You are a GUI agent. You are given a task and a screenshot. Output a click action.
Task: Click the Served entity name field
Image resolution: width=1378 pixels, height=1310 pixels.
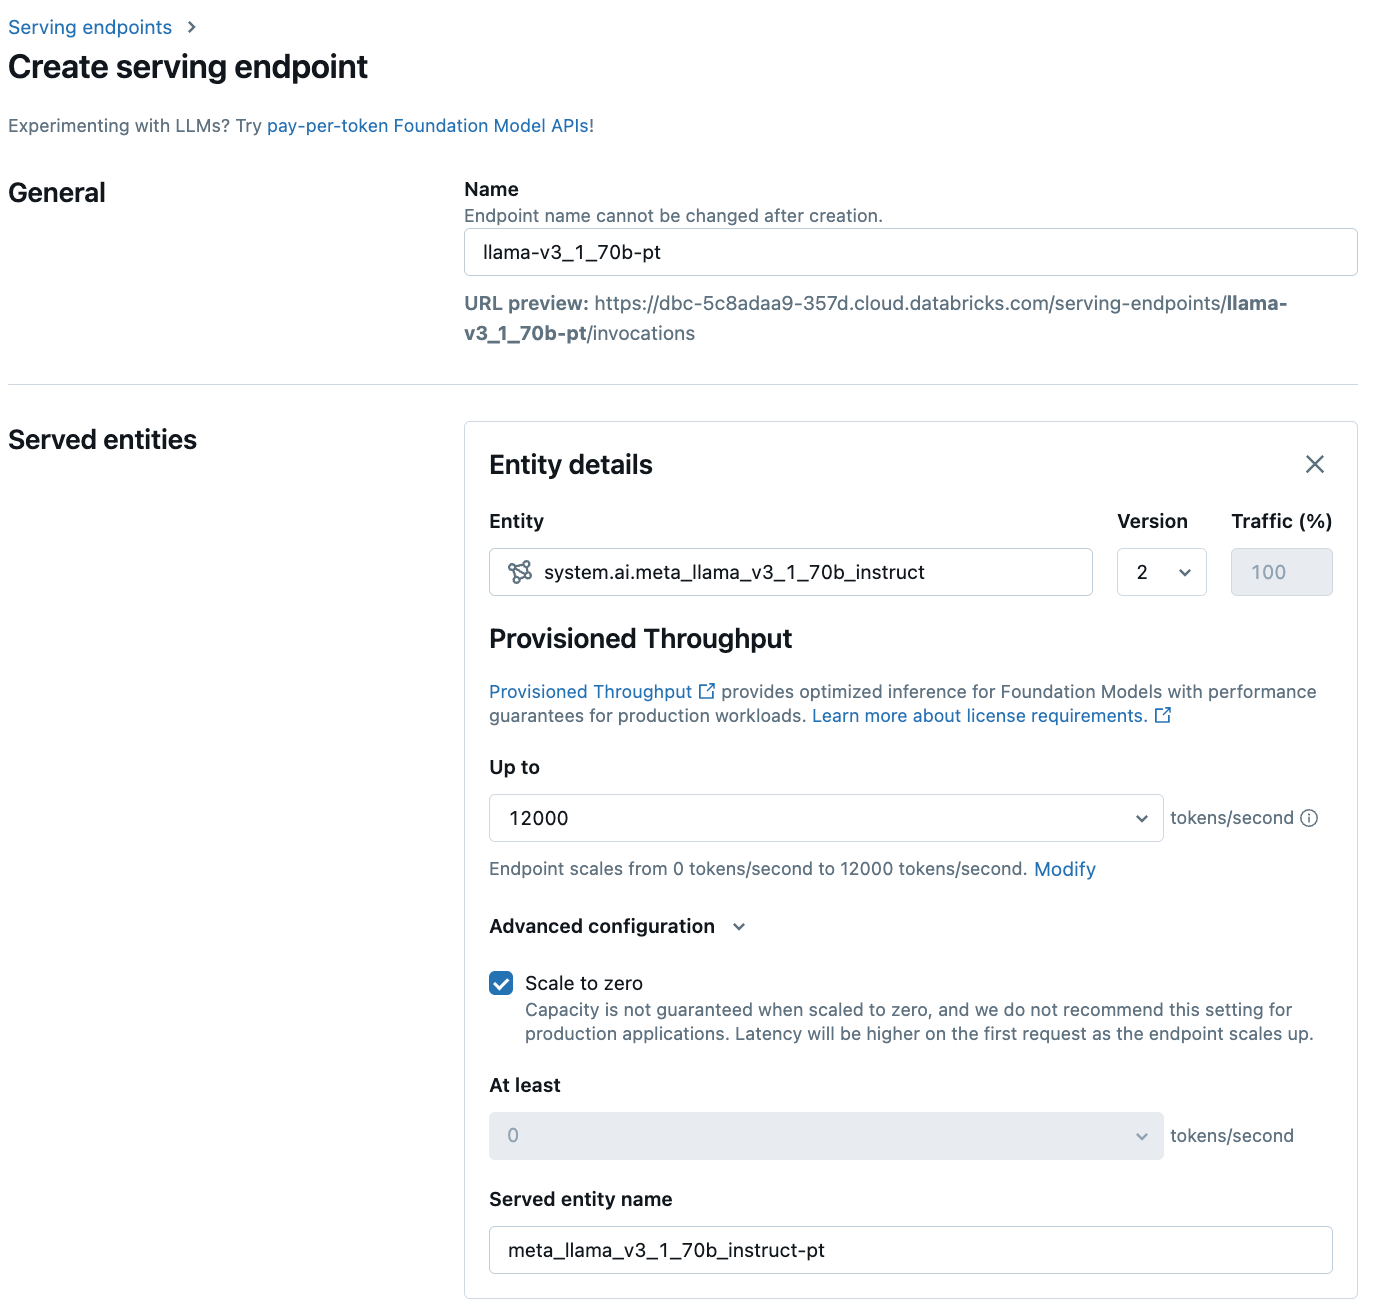click(x=910, y=1250)
